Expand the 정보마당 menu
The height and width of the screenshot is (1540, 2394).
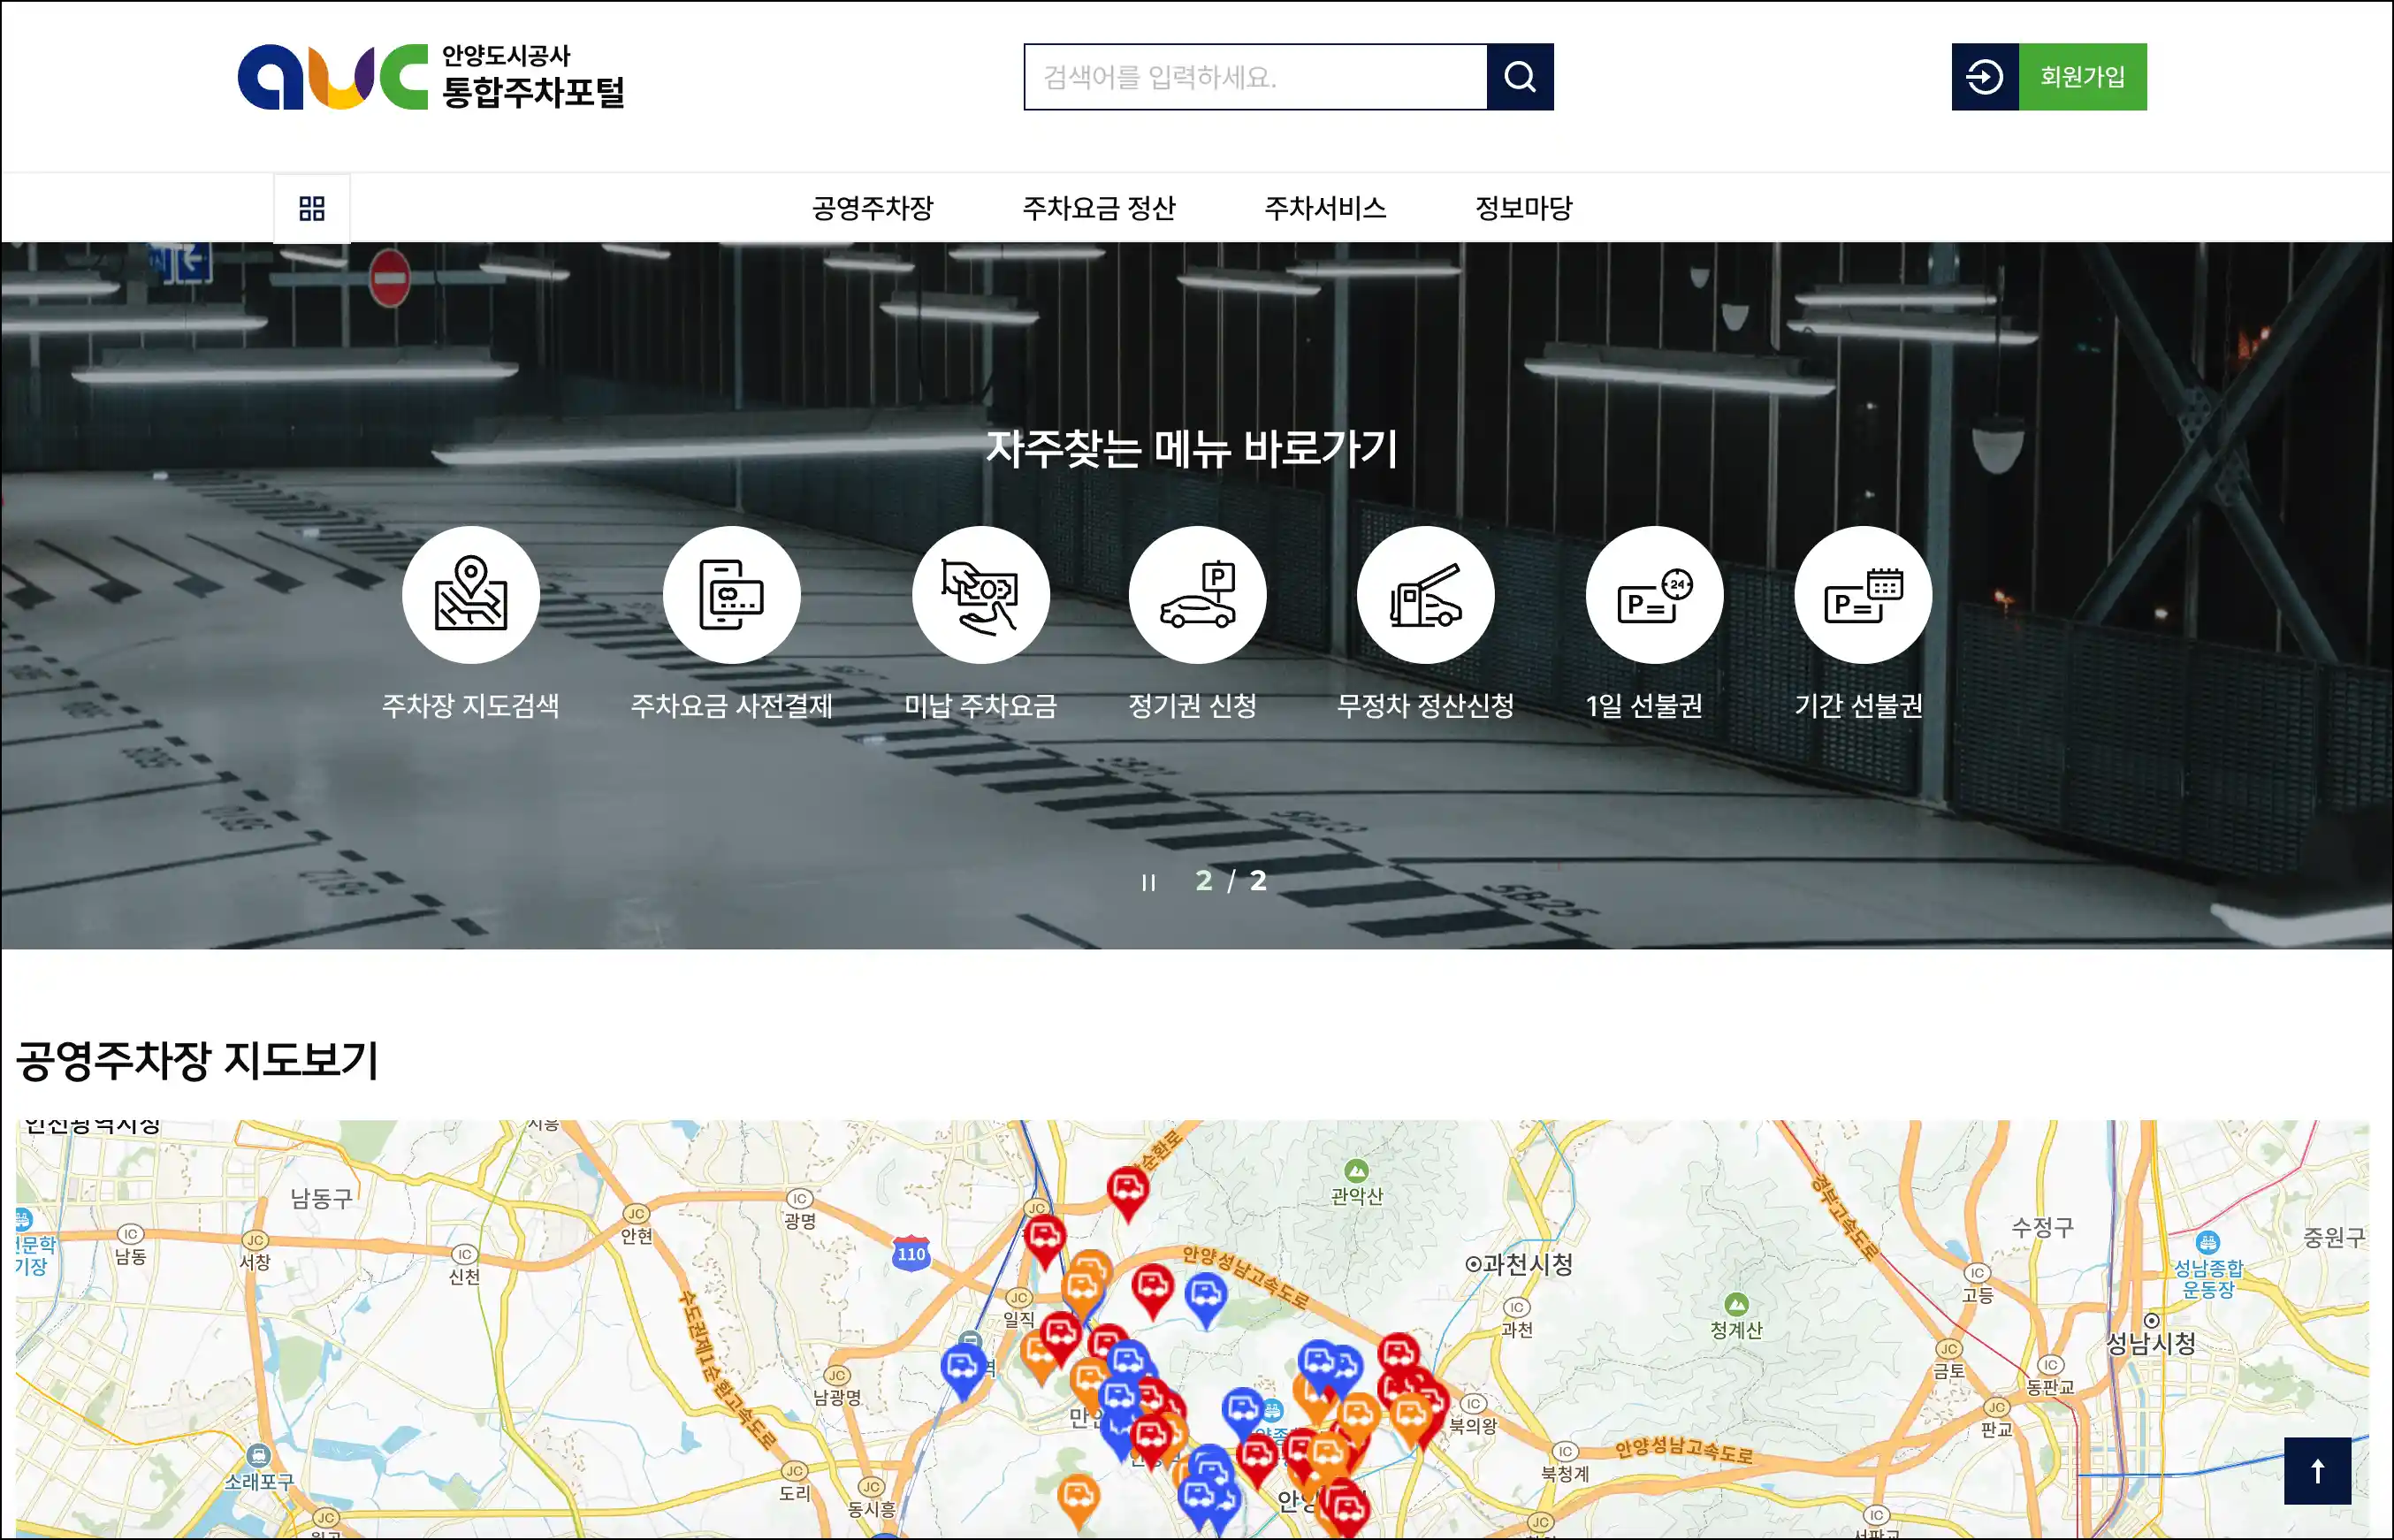pyautogui.click(x=1523, y=208)
